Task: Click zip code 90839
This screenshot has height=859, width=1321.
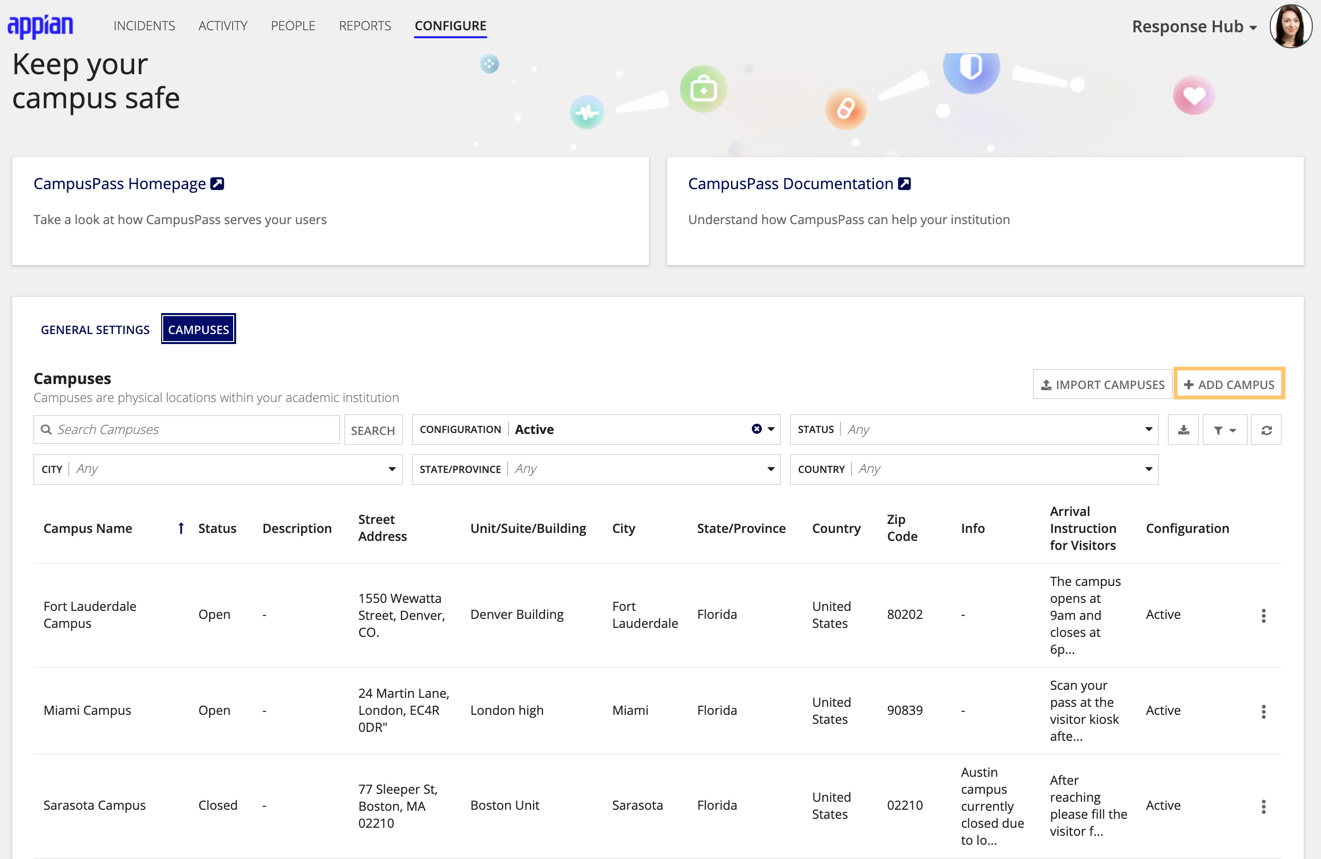Action: click(905, 711)
